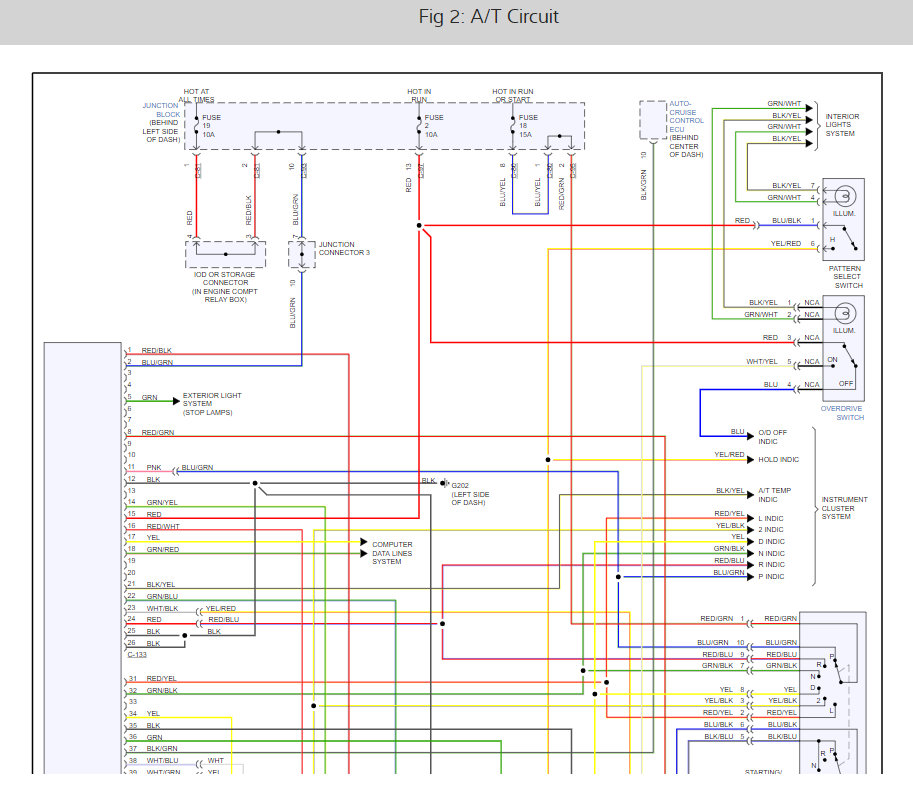Click the "AUTO-CRUISE CONTROL ECU" label
Viewport: 913px width, 806px height.
click(686, 116)
